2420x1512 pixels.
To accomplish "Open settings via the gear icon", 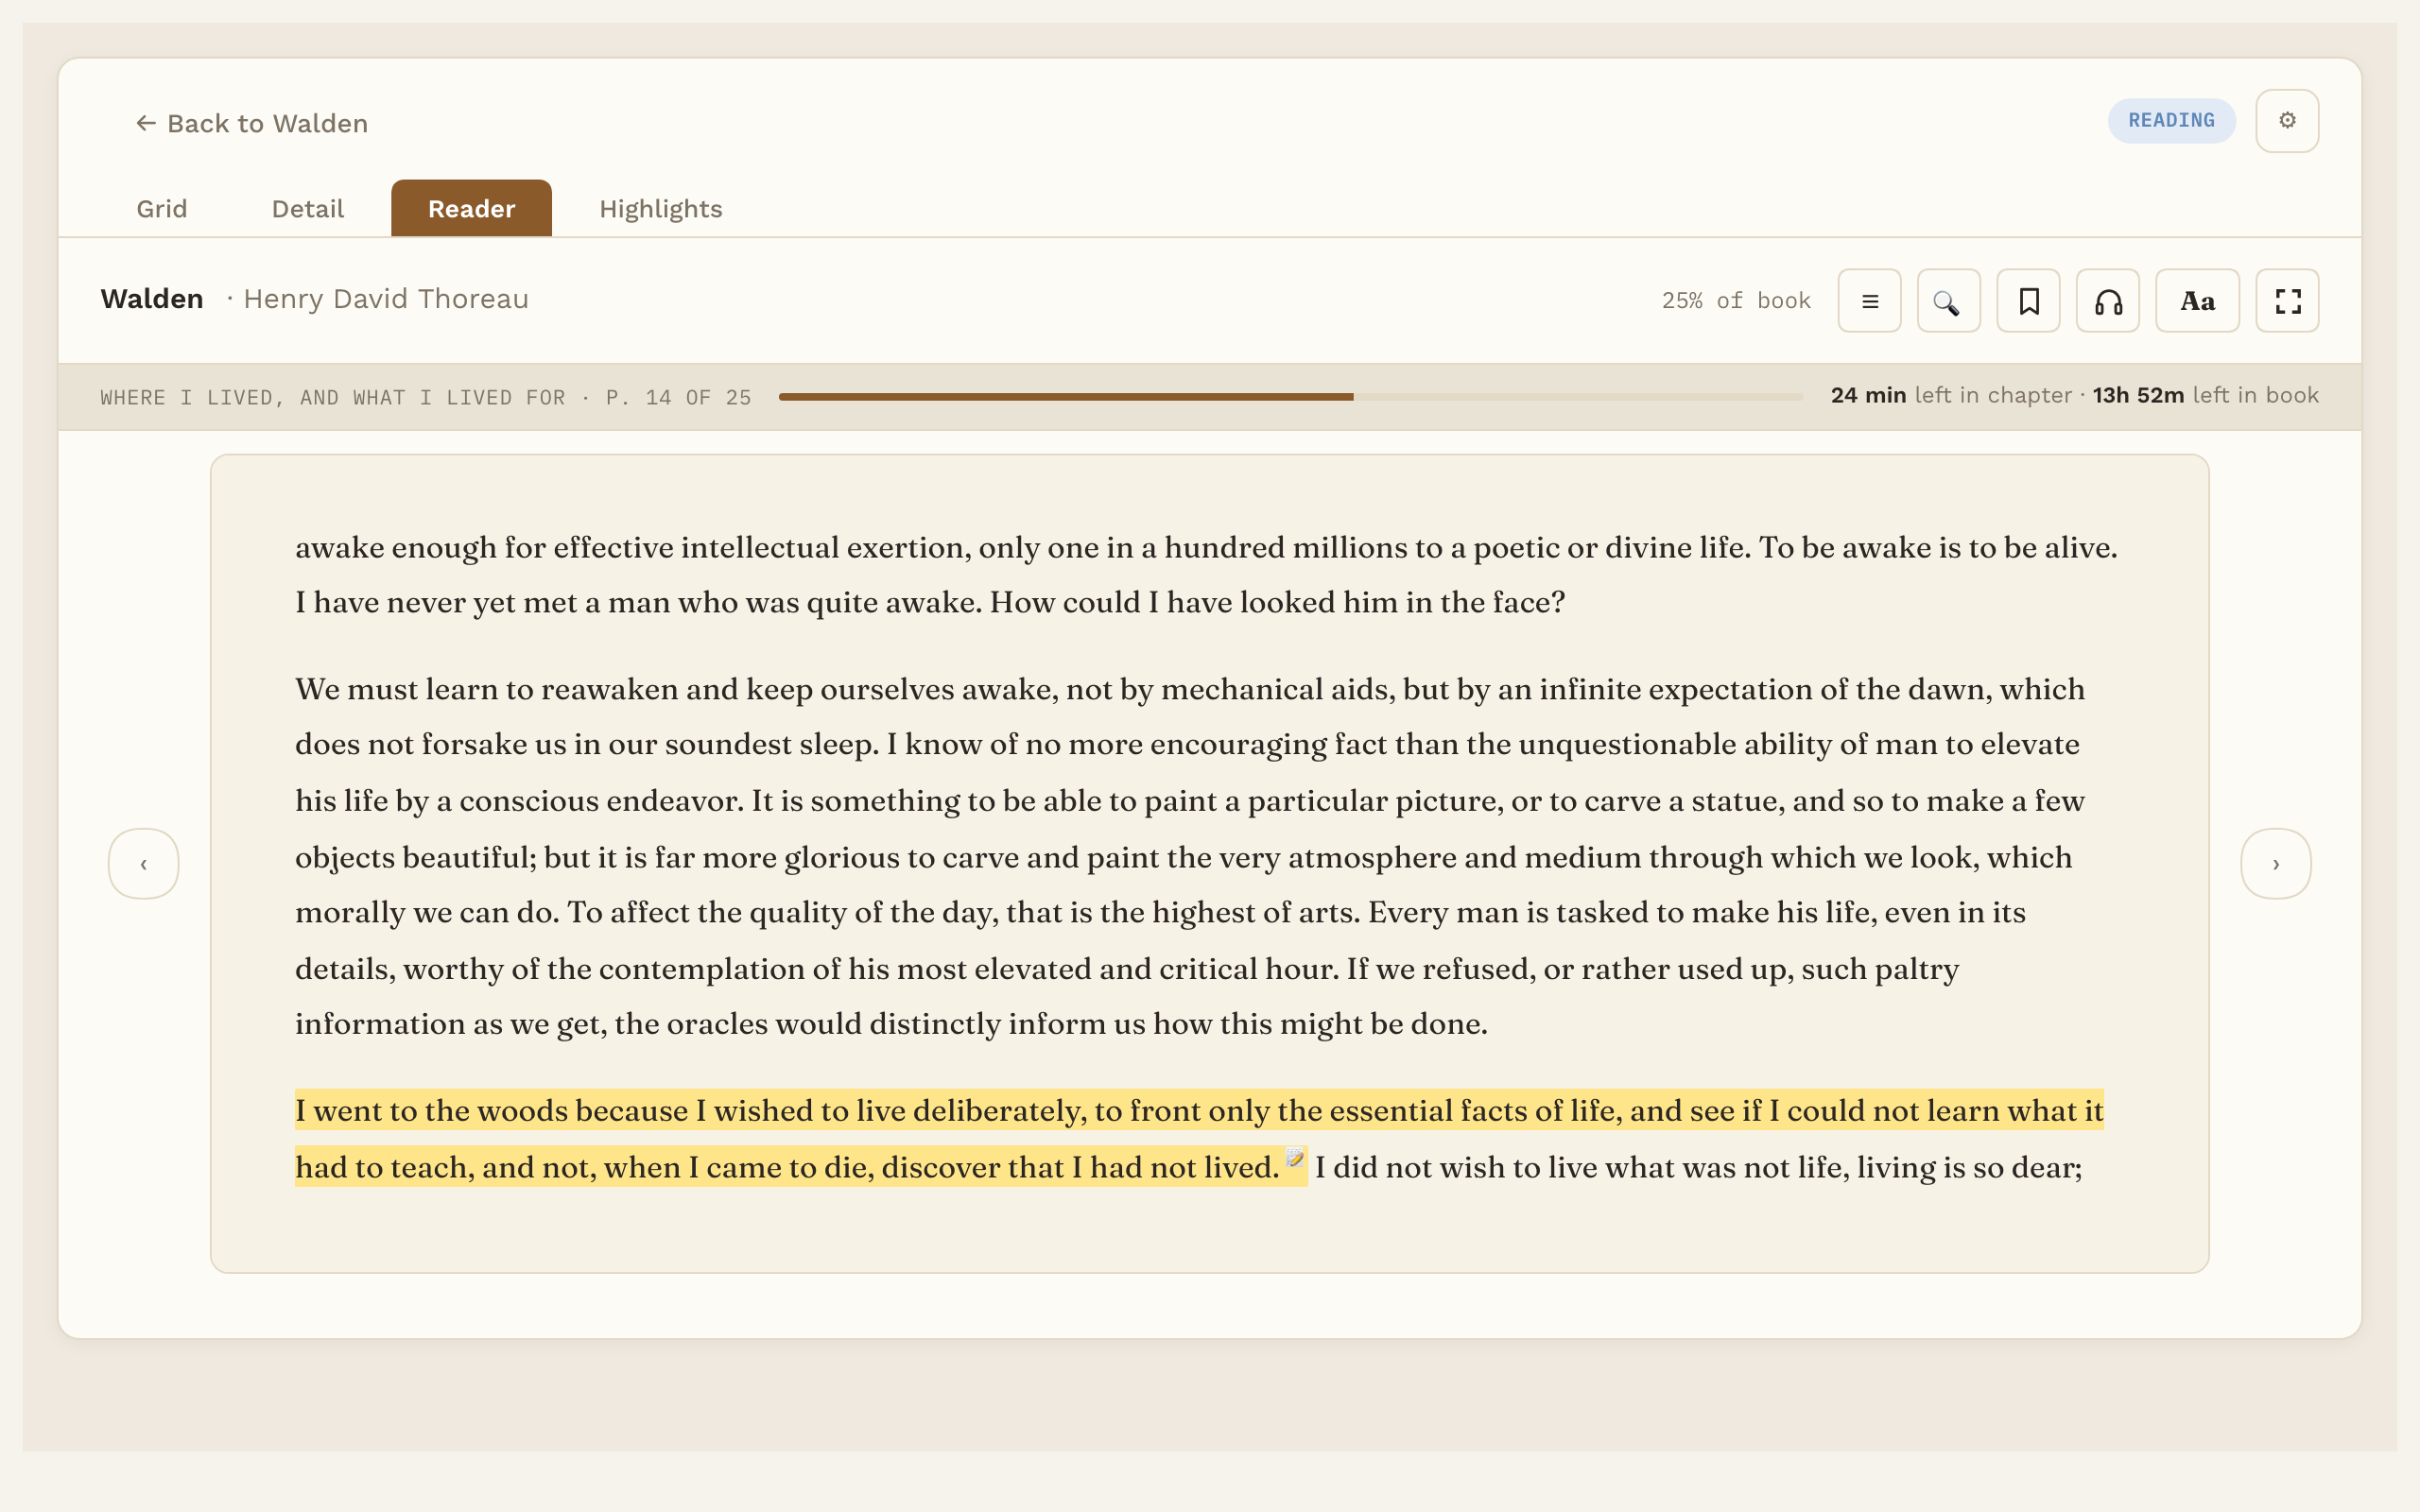I will (2287, 120).
